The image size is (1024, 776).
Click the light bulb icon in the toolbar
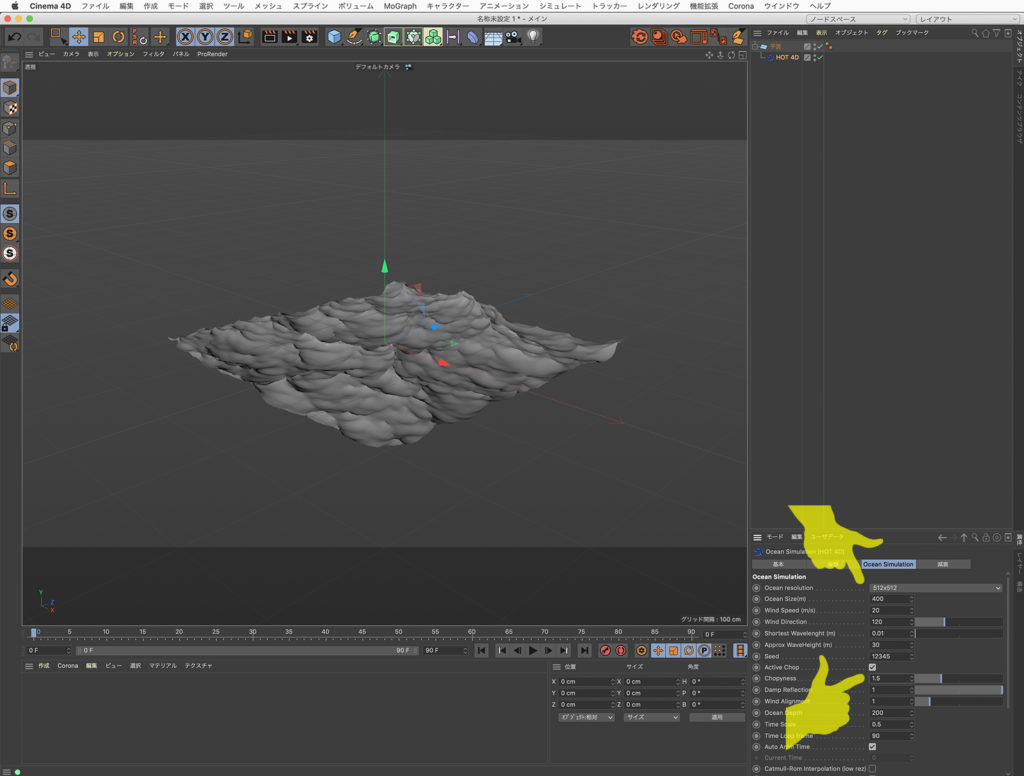point(533,37)
